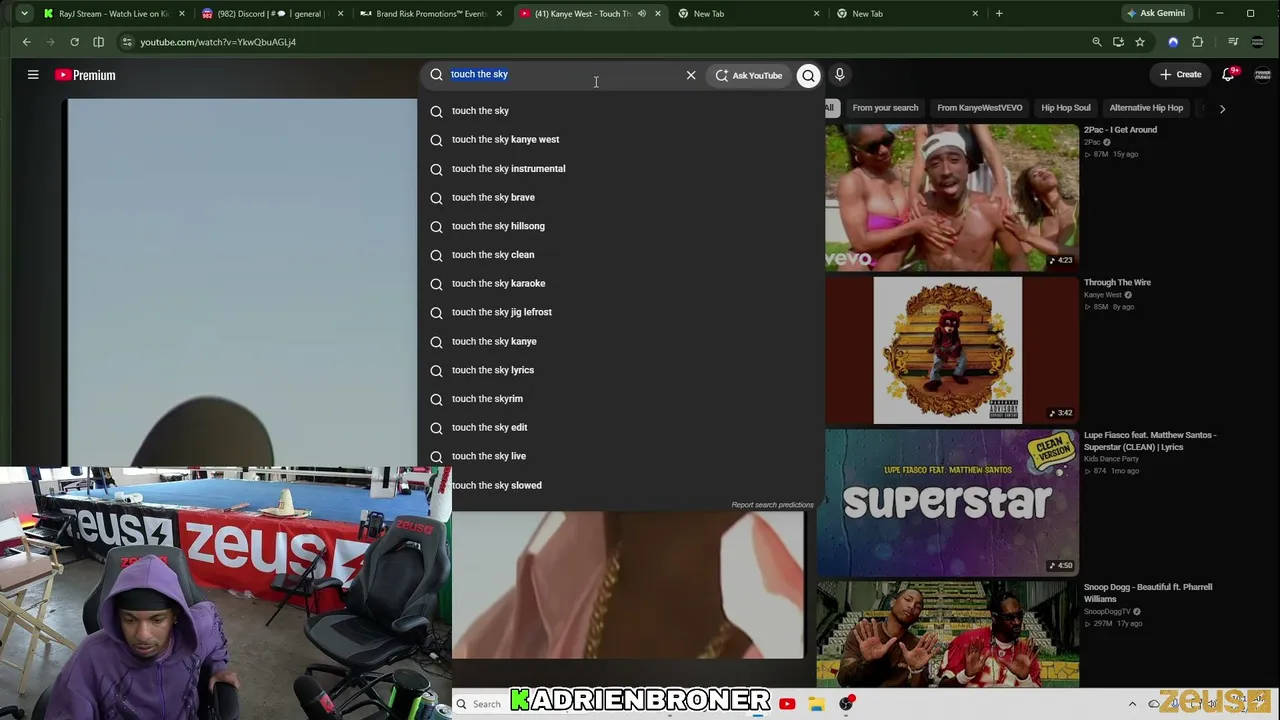Open File Explorer from the taskbar
This screenshot has width=1280, height=720.
click(817, 704)
